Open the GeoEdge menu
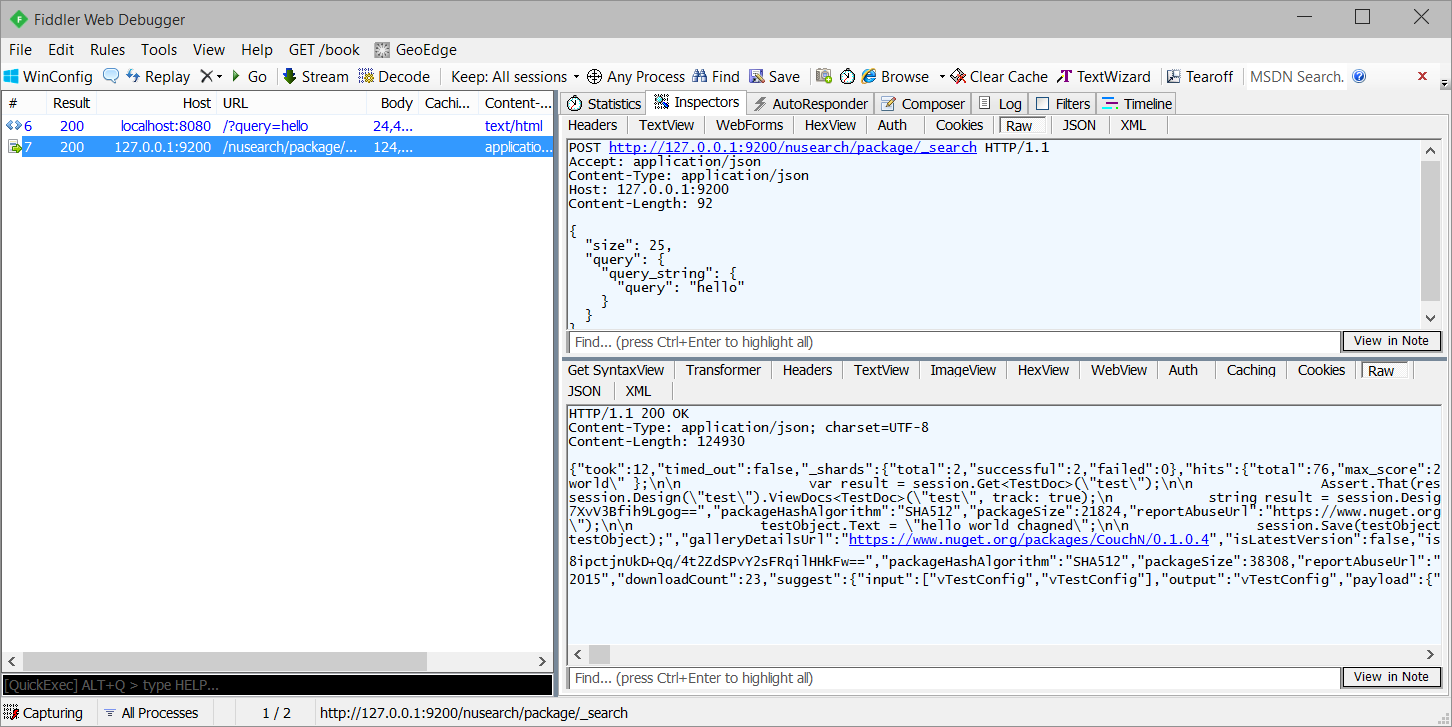 tap(415, 49)
